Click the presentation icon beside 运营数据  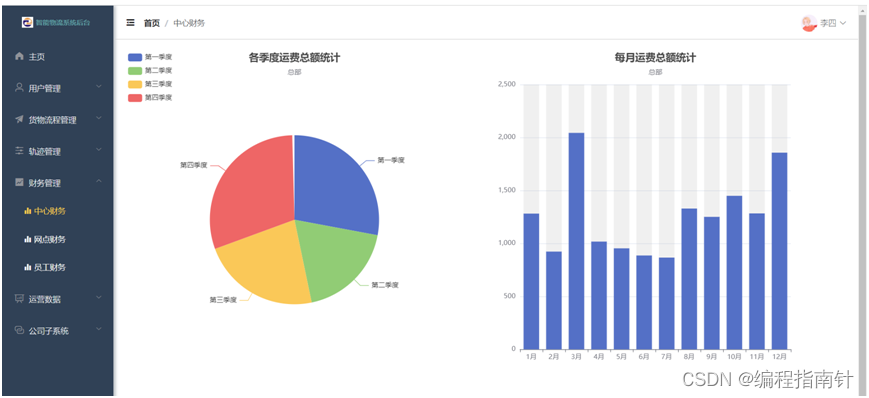click(19, 298)
